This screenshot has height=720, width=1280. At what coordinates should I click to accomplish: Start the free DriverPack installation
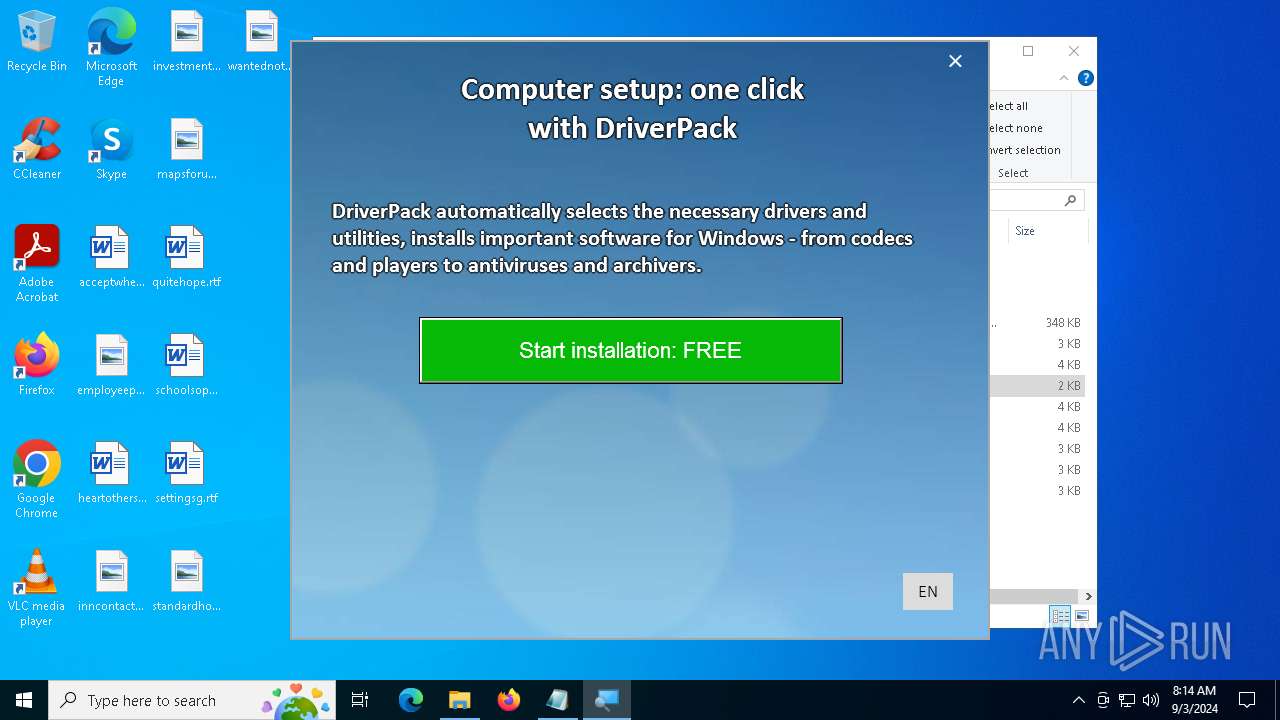click(631, 351)
